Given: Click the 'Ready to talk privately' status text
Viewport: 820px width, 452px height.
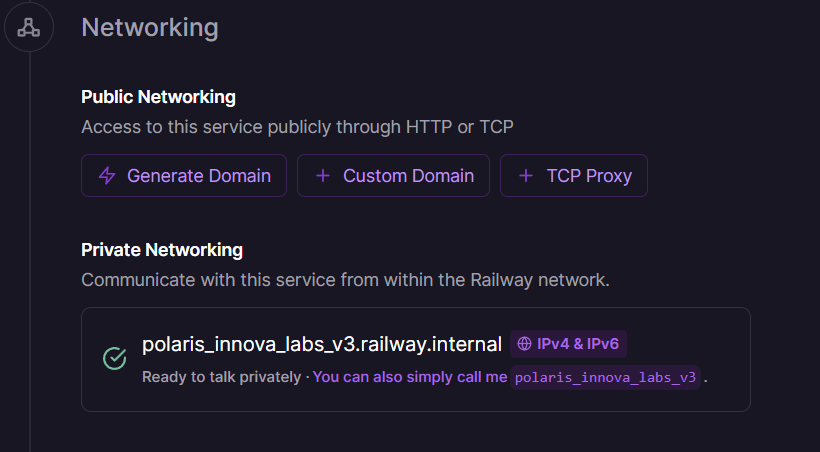Looking at the screenshot, I should point(221,377).
